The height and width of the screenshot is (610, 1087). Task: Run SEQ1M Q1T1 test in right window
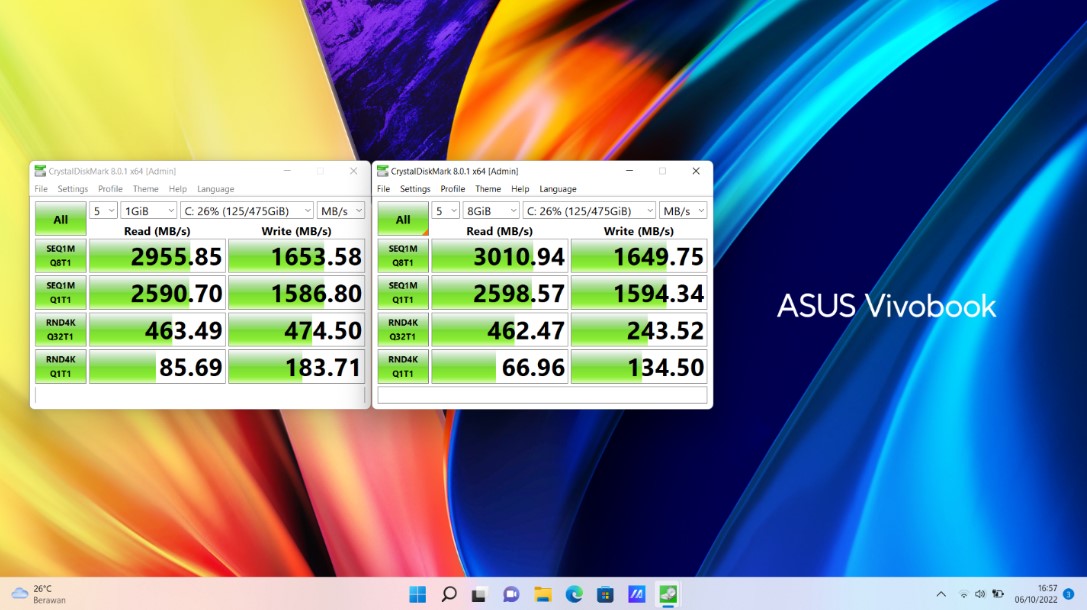[x=403, y=293]
